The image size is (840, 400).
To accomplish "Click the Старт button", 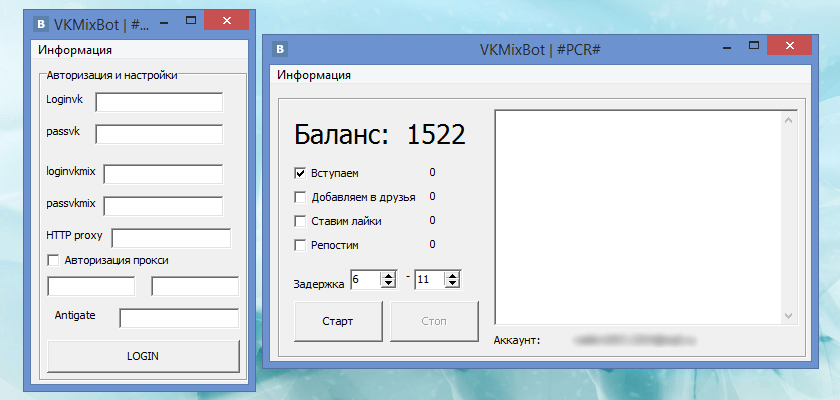I will pos(338,321).
